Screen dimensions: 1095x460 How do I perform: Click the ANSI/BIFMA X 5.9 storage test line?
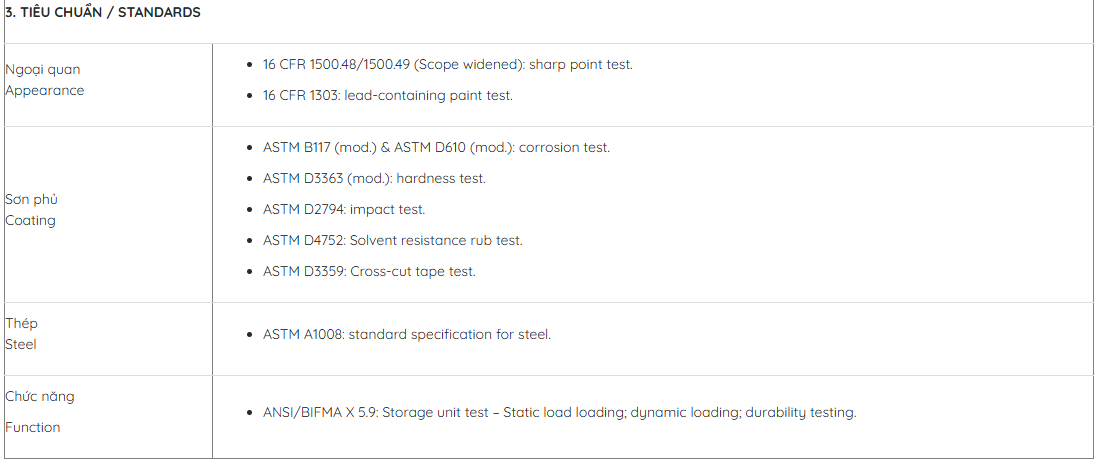tap(559, 413)
